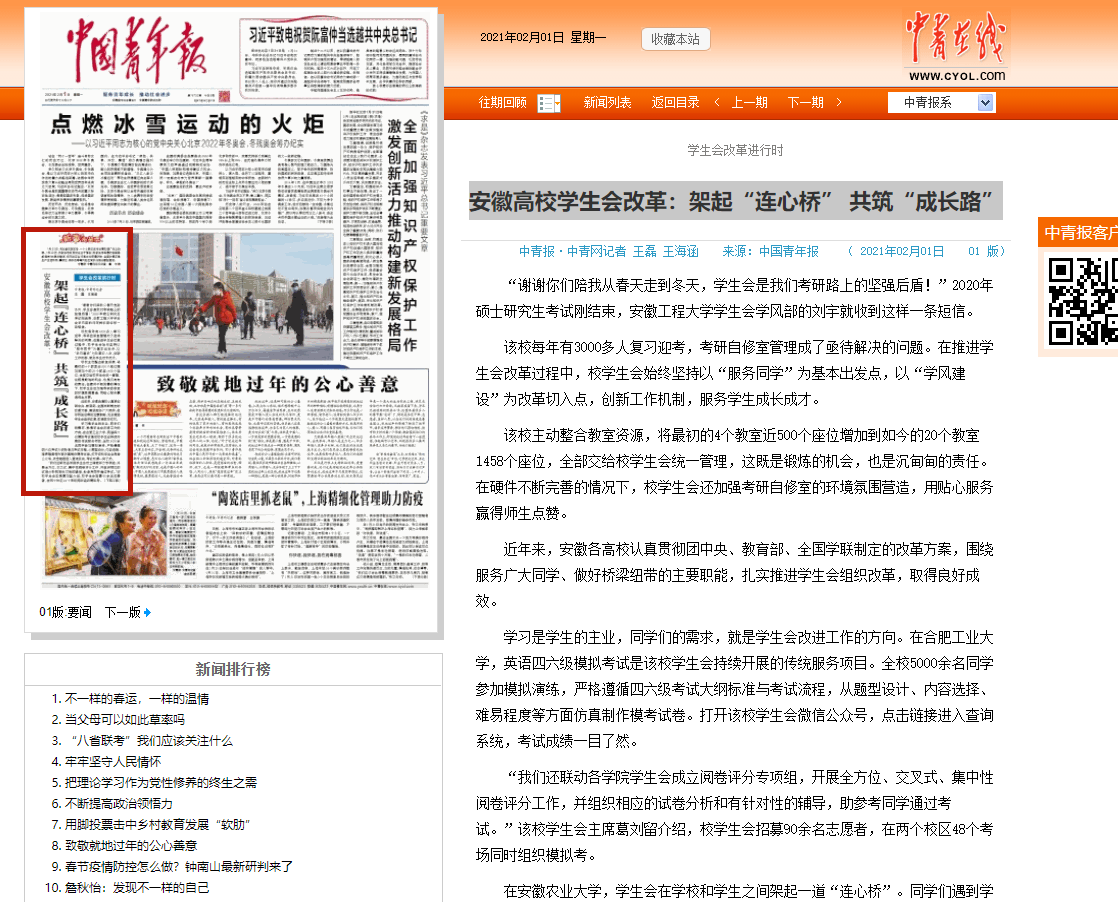
Task: Open the calendar icon beside 往期回顾
Action: (549, 103)
